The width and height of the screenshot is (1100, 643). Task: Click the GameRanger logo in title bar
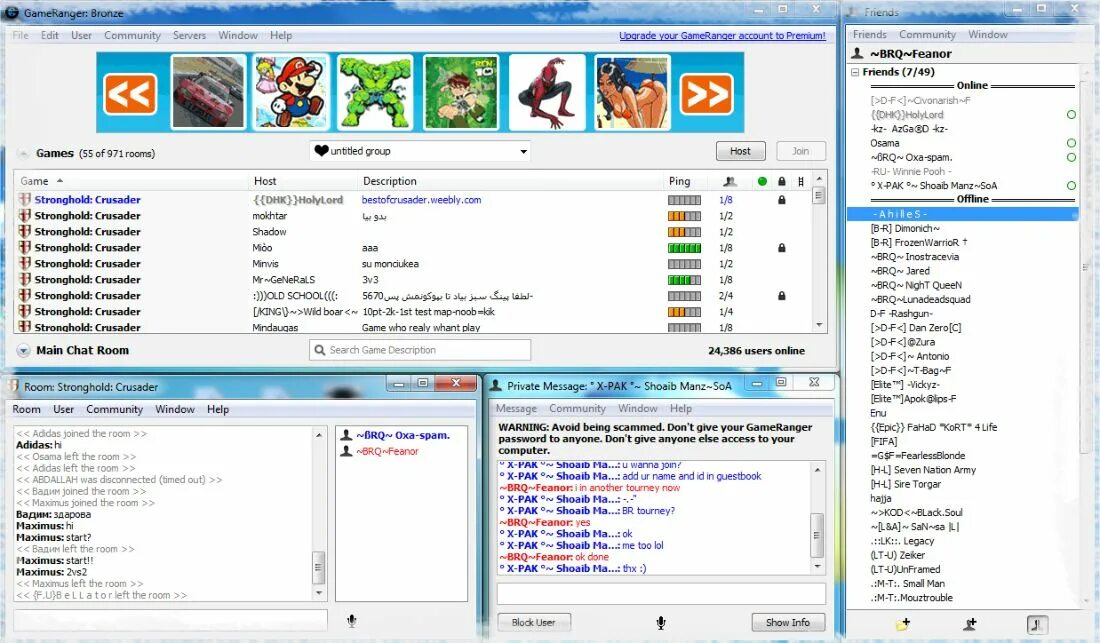pos(12,13)
